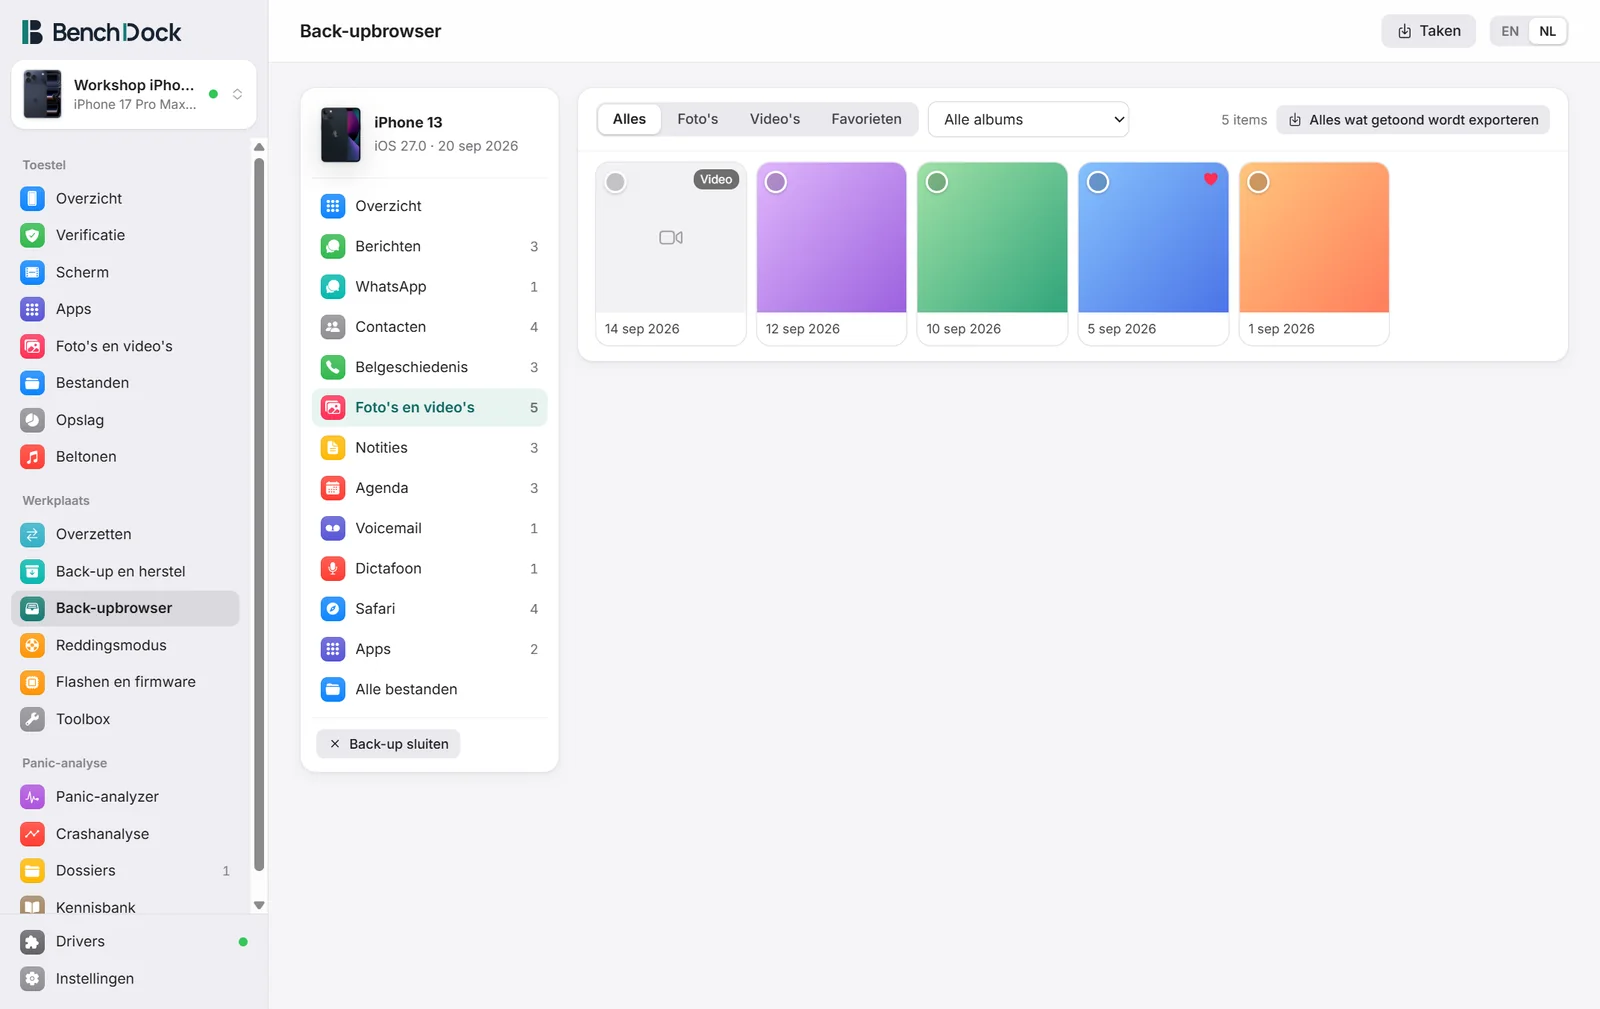Open the Berichten message icon in backup list

(333, 246)
